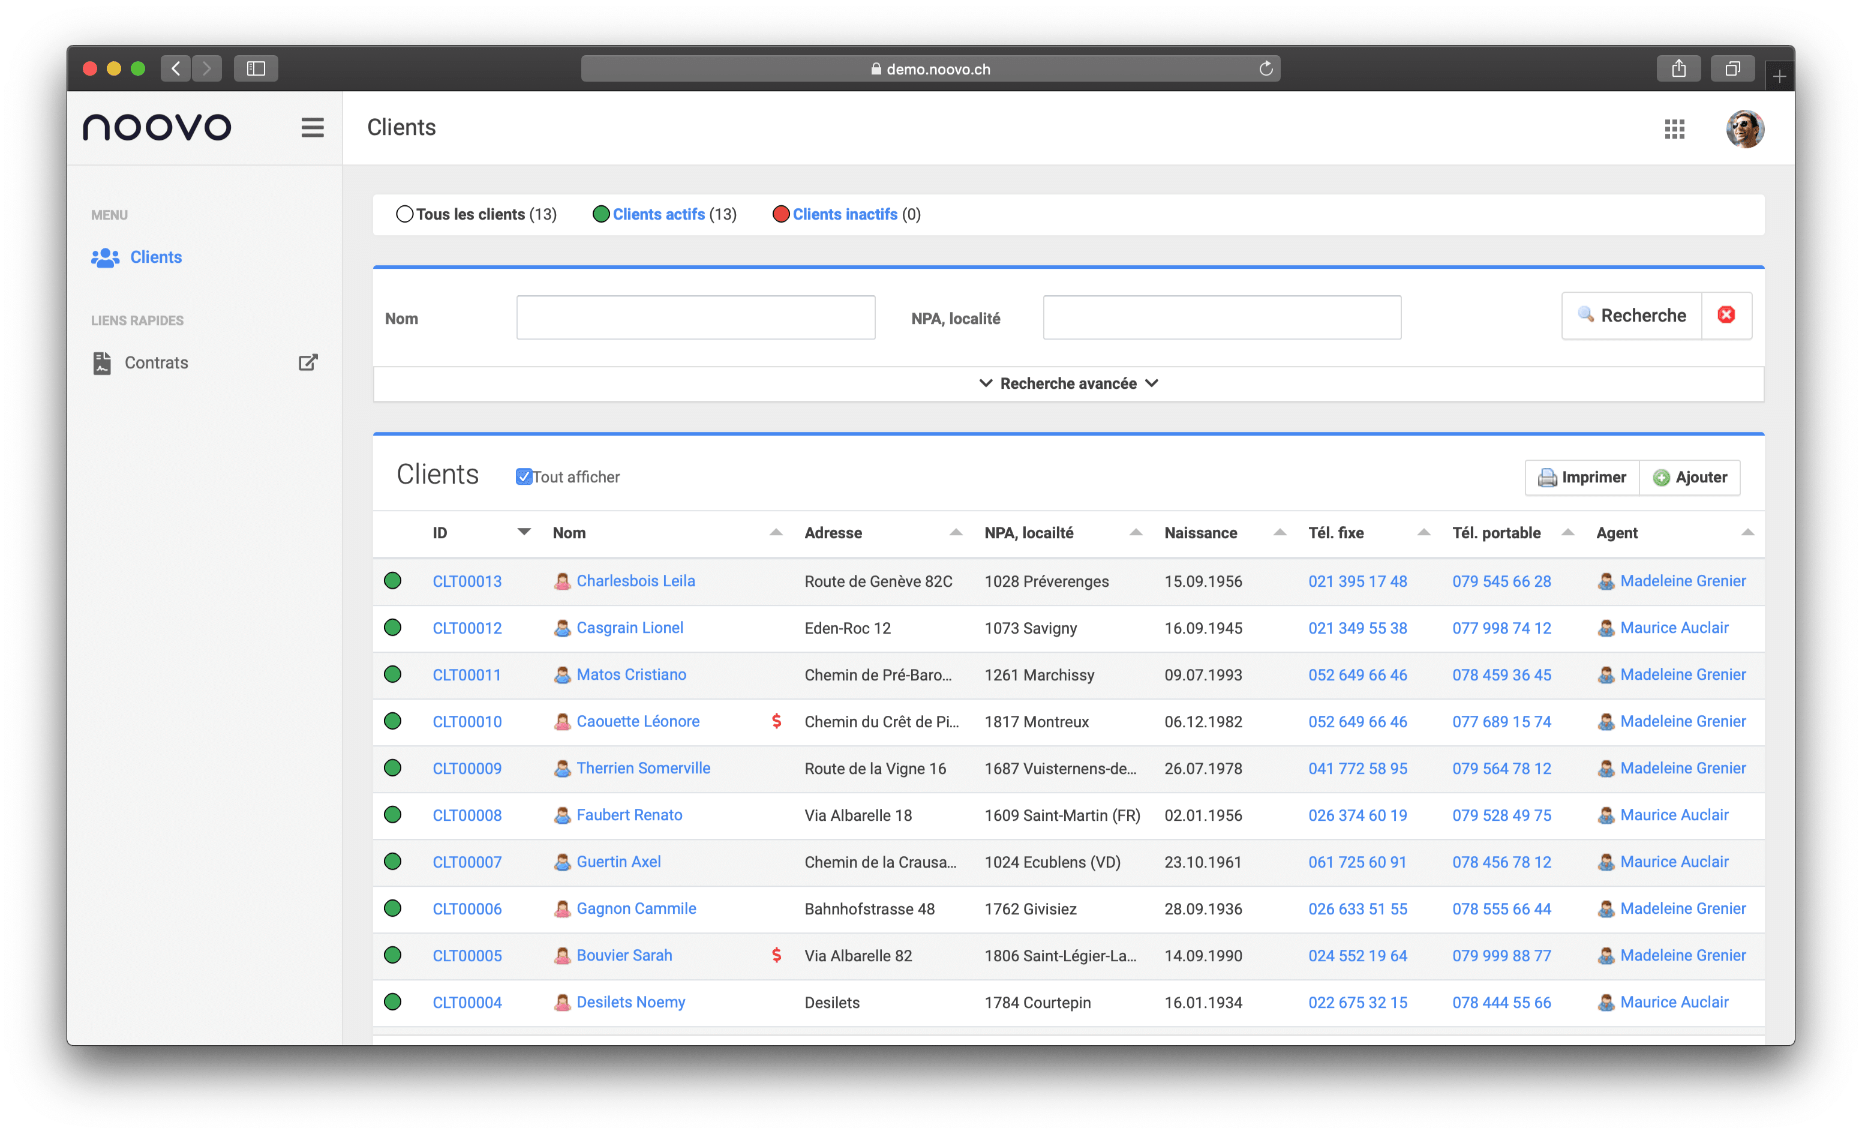Image resolution: width=1862 pixels, height=1134 pixels.
Task: Click the Nom search input field
Action: [x=695, y=318]
